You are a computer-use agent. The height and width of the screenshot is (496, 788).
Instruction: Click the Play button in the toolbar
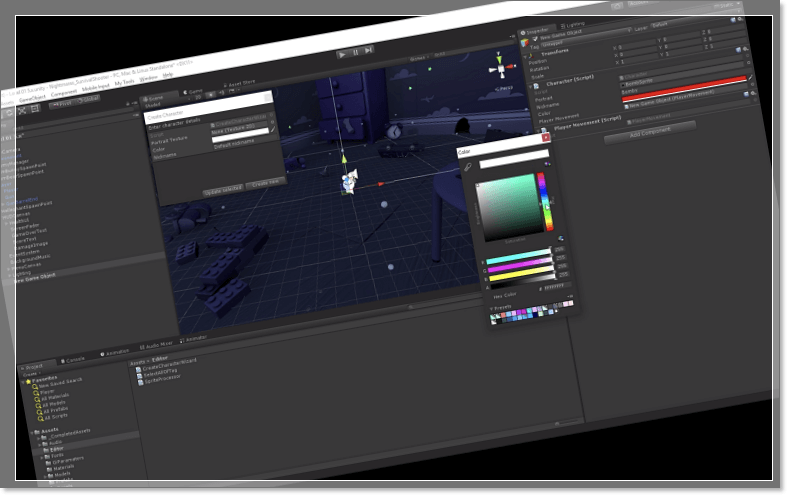[x=343, y=55]
